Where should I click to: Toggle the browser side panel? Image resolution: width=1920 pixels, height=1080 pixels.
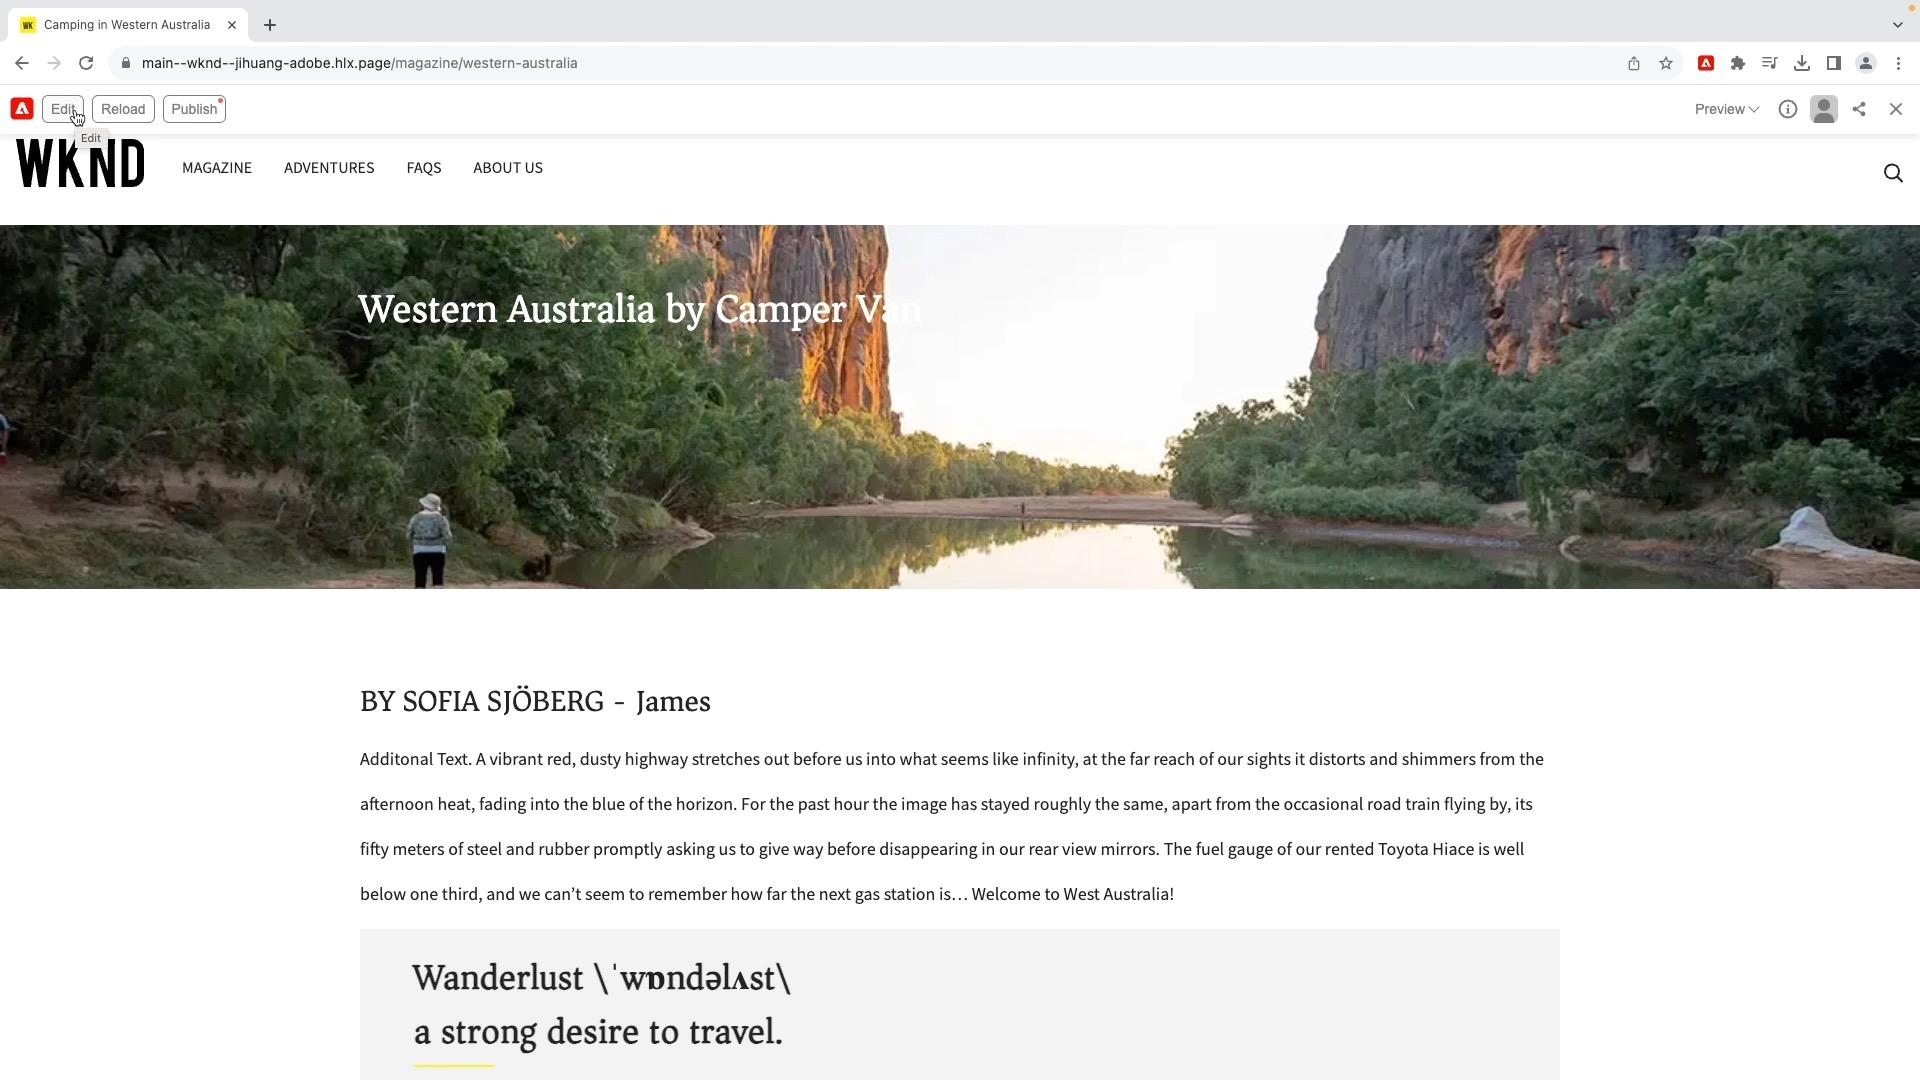[1833, 63]
